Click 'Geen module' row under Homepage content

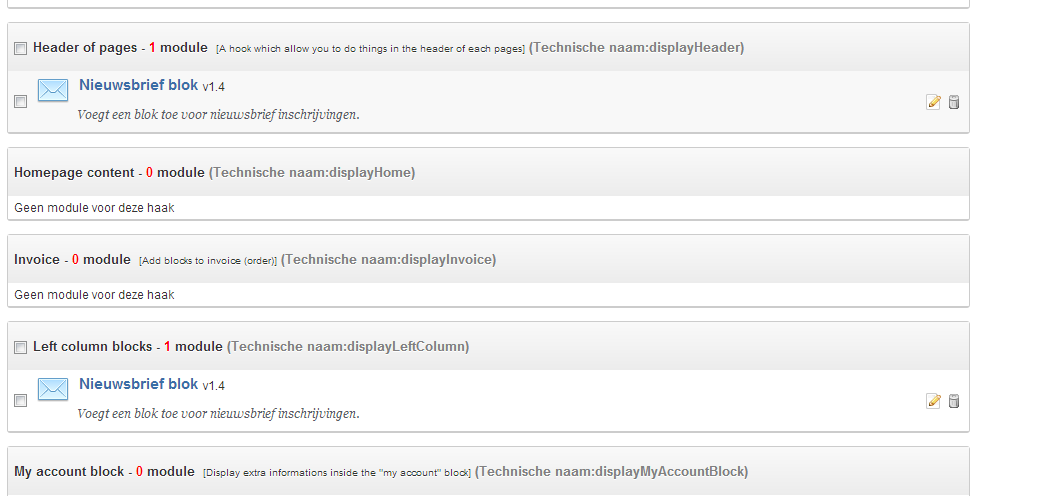(95, 208)
